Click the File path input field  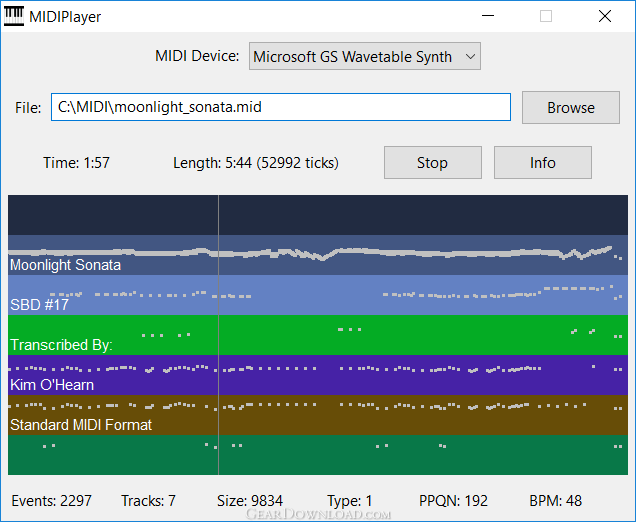[x=281, y=107]
